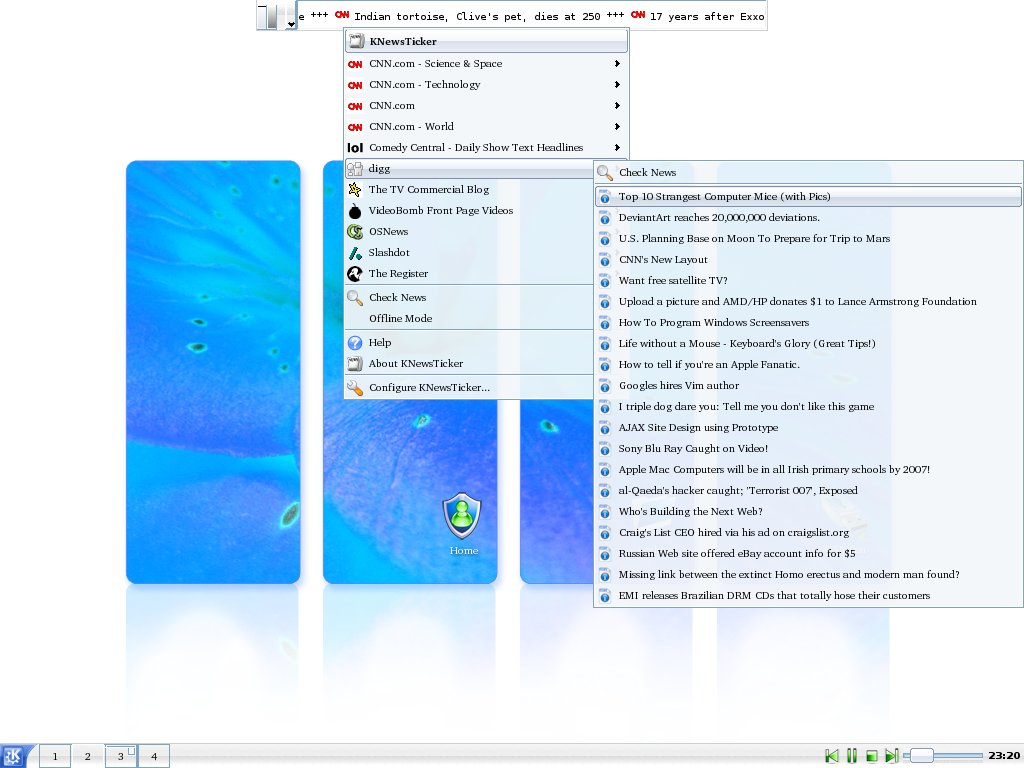This screenshot has width=1024, height=768.
Task: Switch to virtual desktop 1
Action: point(55,756)
